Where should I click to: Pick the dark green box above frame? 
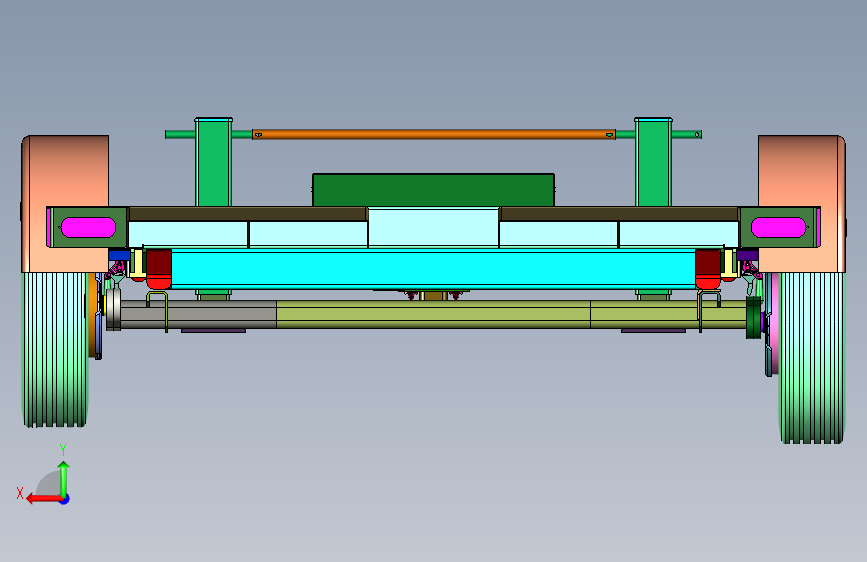click(x=434, y=190)
